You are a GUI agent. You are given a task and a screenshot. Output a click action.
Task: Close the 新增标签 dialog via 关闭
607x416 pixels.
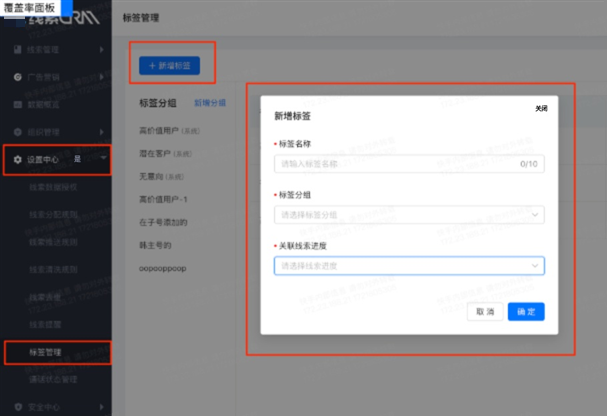click(x=541, y=109)
